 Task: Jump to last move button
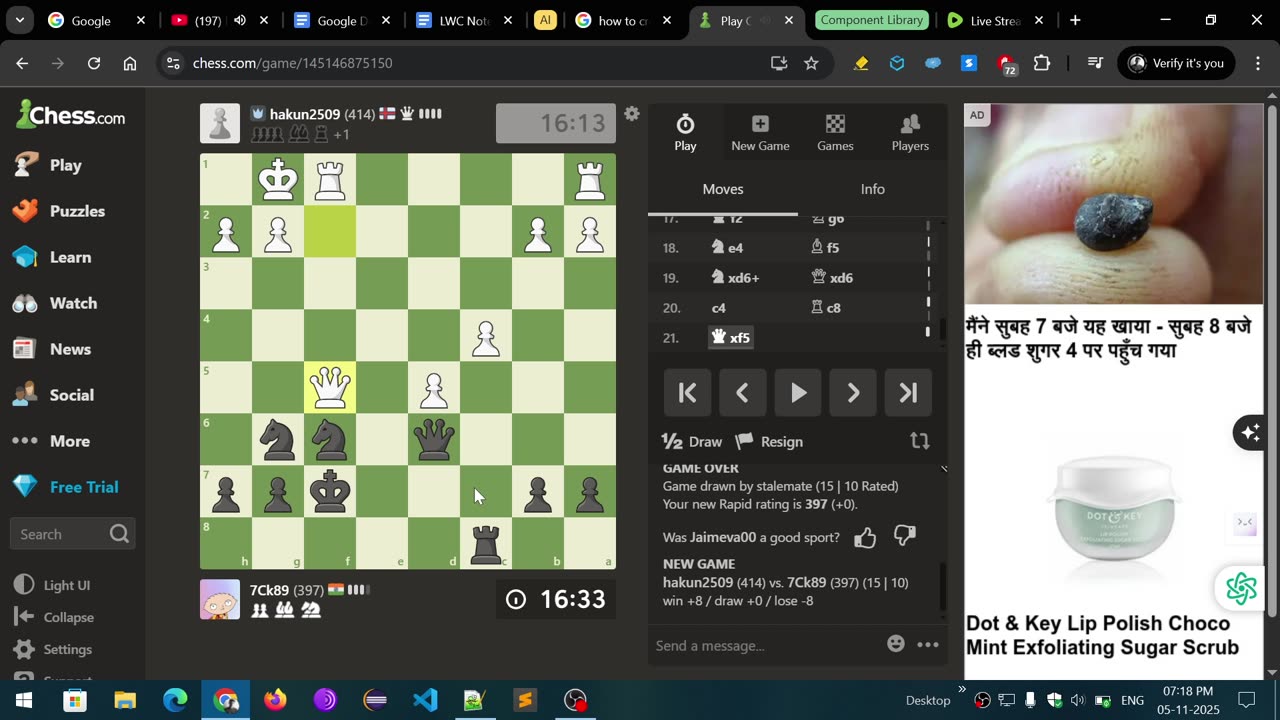point(908,393)
